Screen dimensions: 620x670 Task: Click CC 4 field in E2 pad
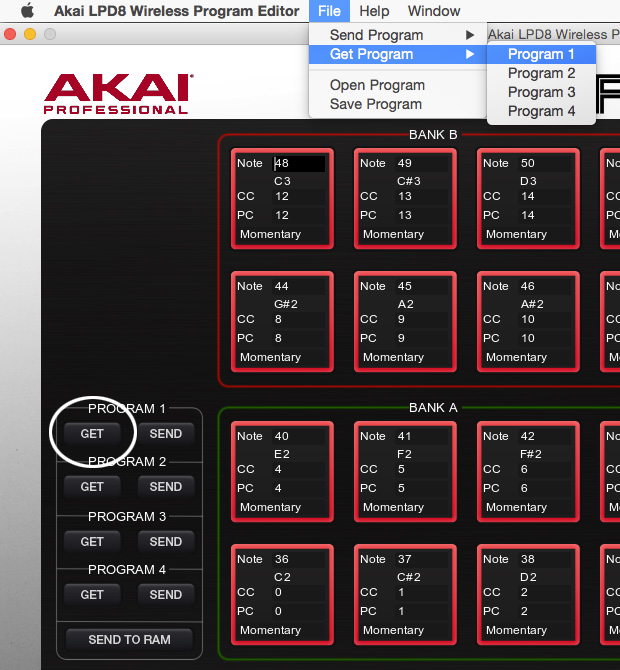point(299,469)
